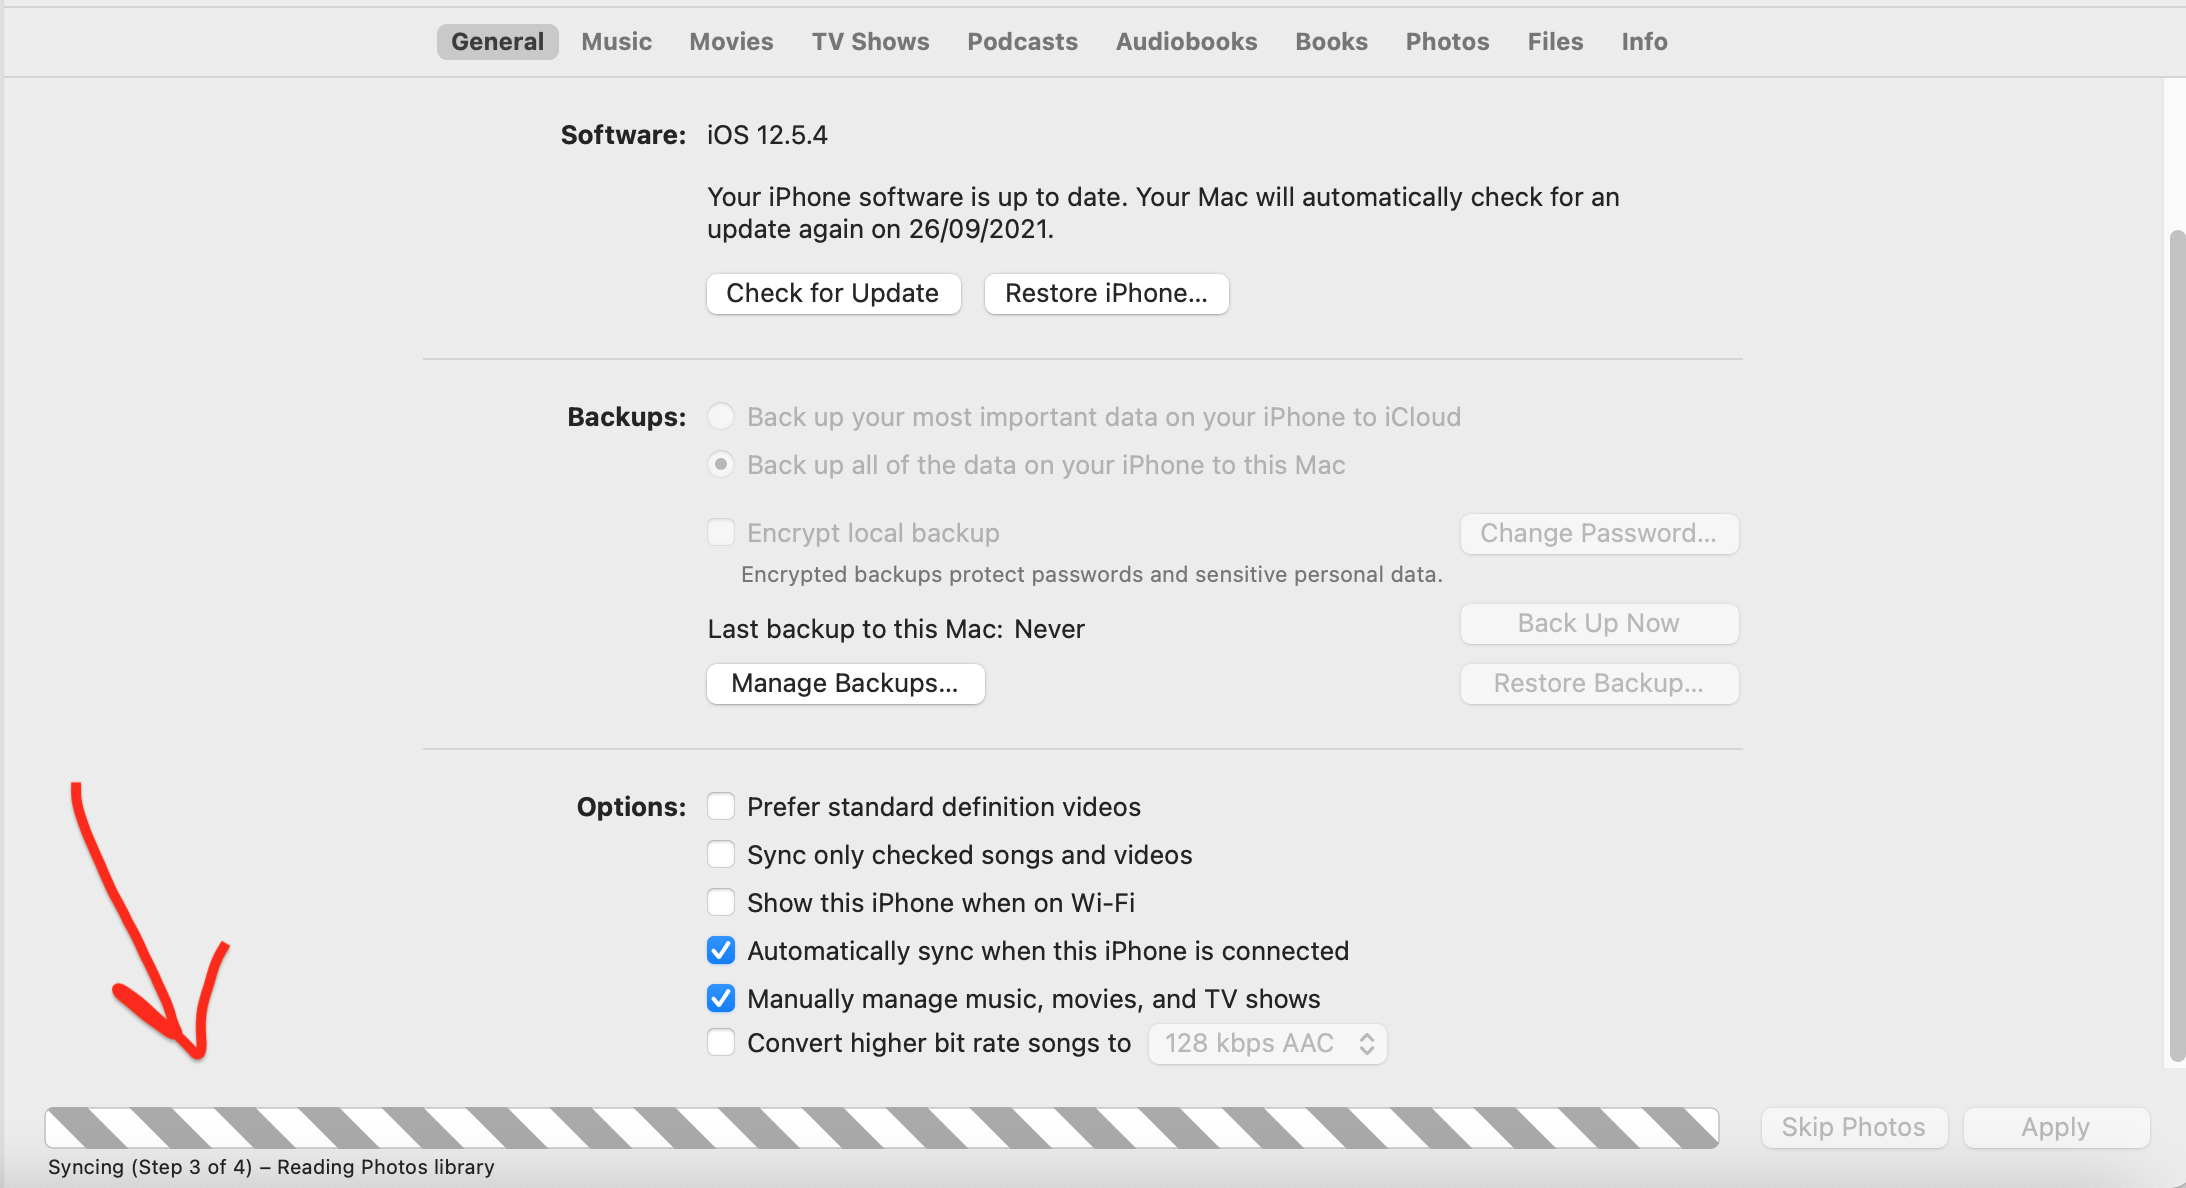Click Skip Photos button
Viewport: 2186px width, 1188px height.
pyautogui.click(x=1853, y=1127)
